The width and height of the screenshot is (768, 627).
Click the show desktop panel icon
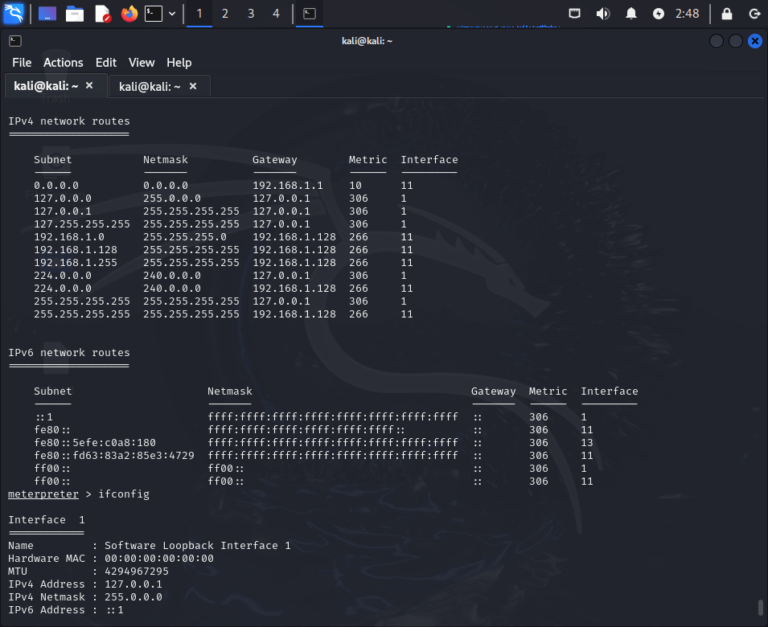pyautogui.click(x=47, y=14)
